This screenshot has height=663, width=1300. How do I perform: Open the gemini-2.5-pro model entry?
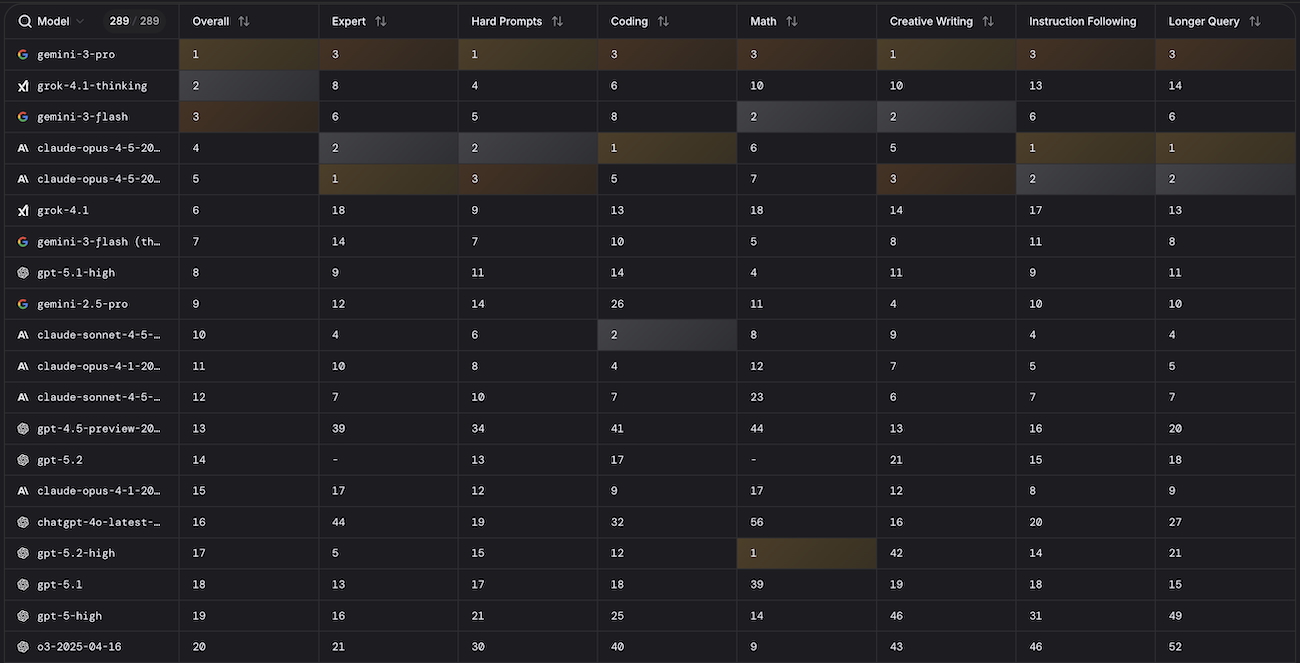click(82, 304)
